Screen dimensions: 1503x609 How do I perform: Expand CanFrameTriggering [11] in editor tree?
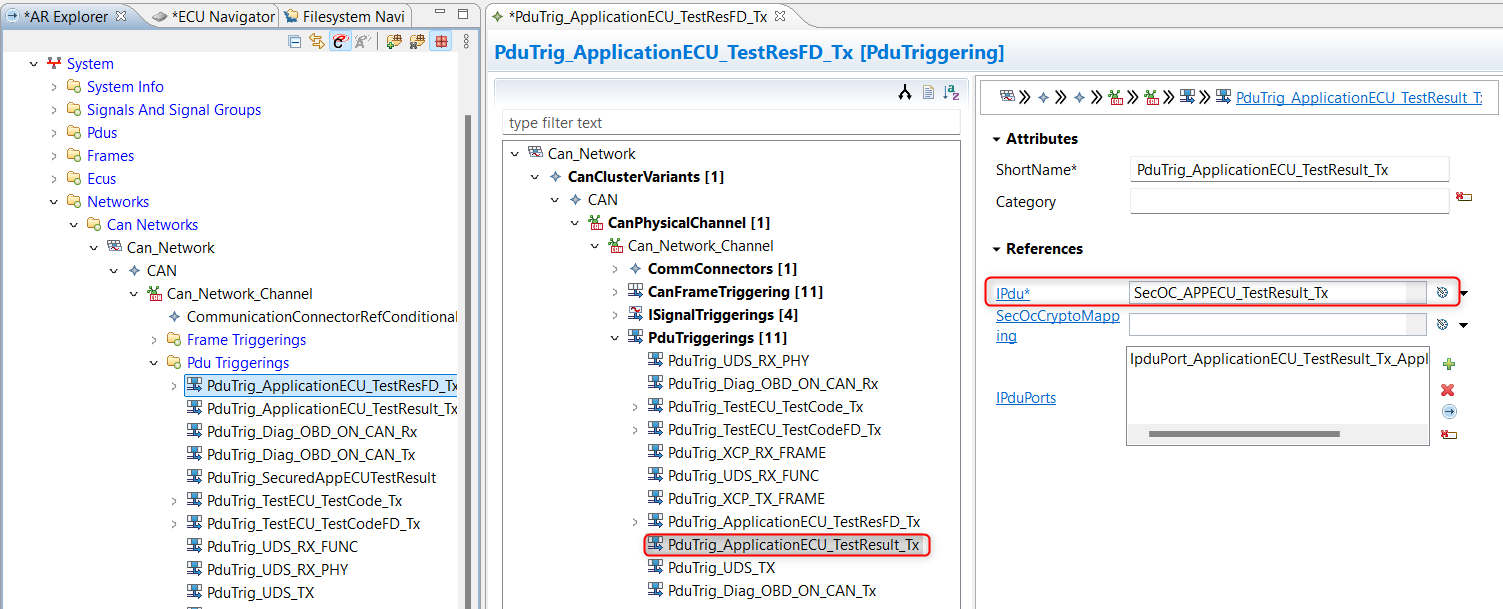tap(616, 292)
